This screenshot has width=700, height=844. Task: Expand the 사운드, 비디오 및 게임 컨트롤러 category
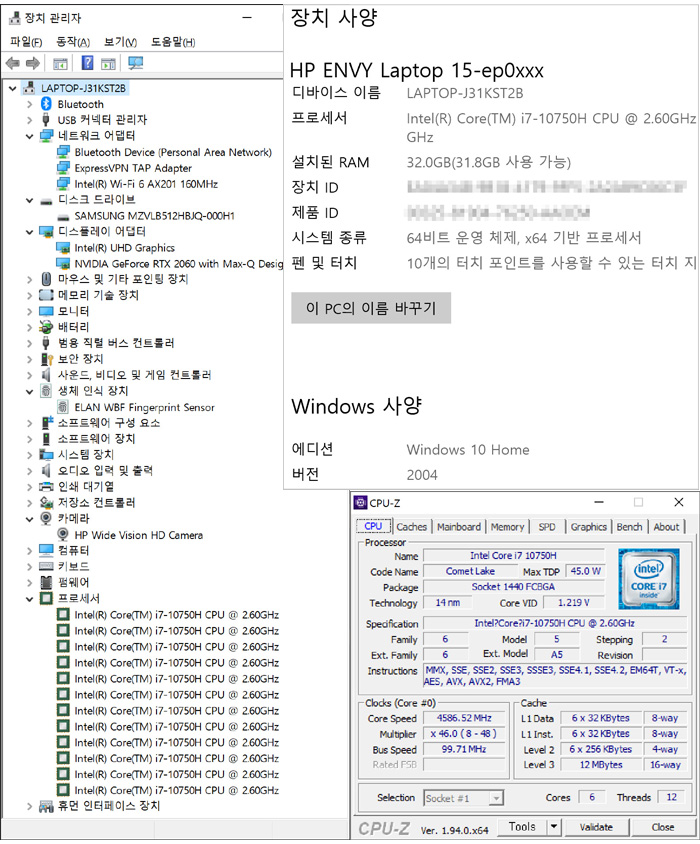[x=30, y=375]
